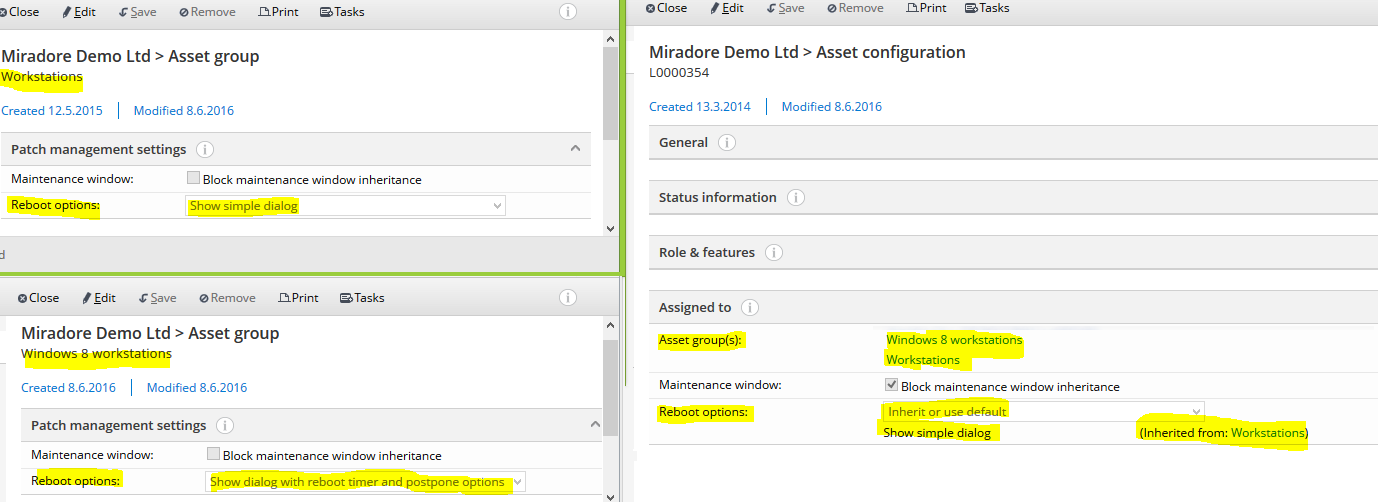The width and height of the screenshot is (1378, 502).
Task: Click info icon beside Status information
Action: point(796,198)
